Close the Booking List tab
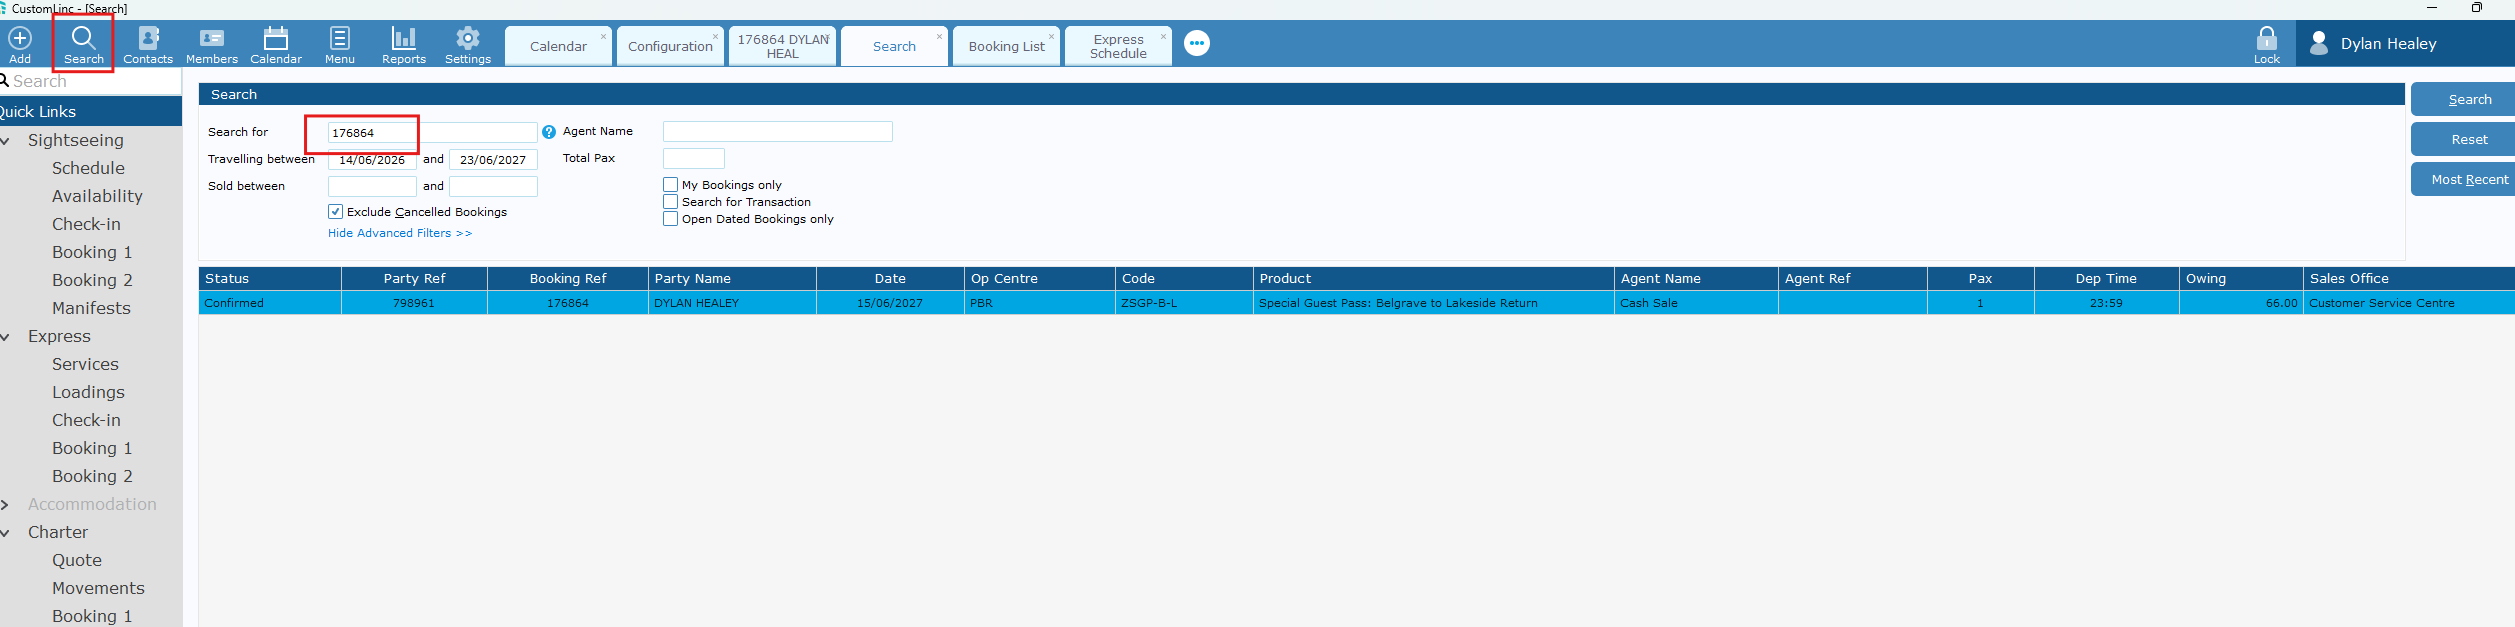Image resolution: width=2515 pixels, height=627 pixels. tap(1051, 37)
